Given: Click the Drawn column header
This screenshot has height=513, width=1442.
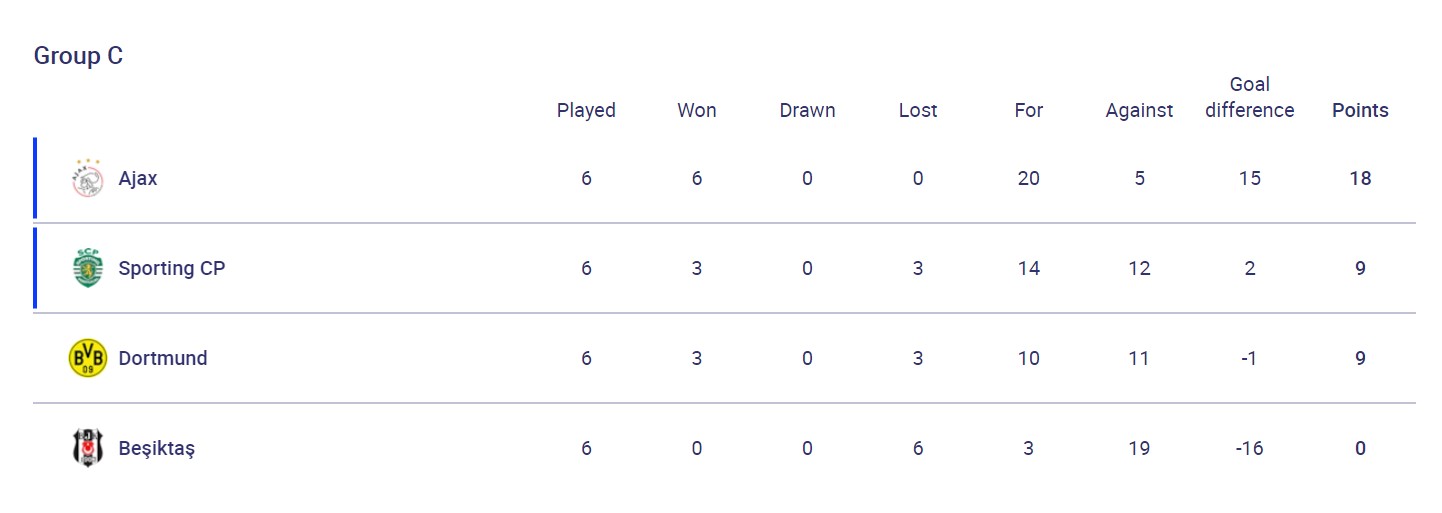Looking at the screenshot, I should [x=807, y=110].
